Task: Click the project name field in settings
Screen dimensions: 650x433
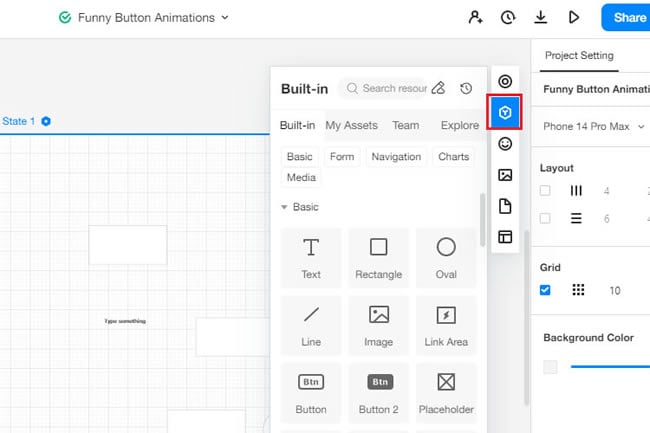Action: tap(596, 89)
